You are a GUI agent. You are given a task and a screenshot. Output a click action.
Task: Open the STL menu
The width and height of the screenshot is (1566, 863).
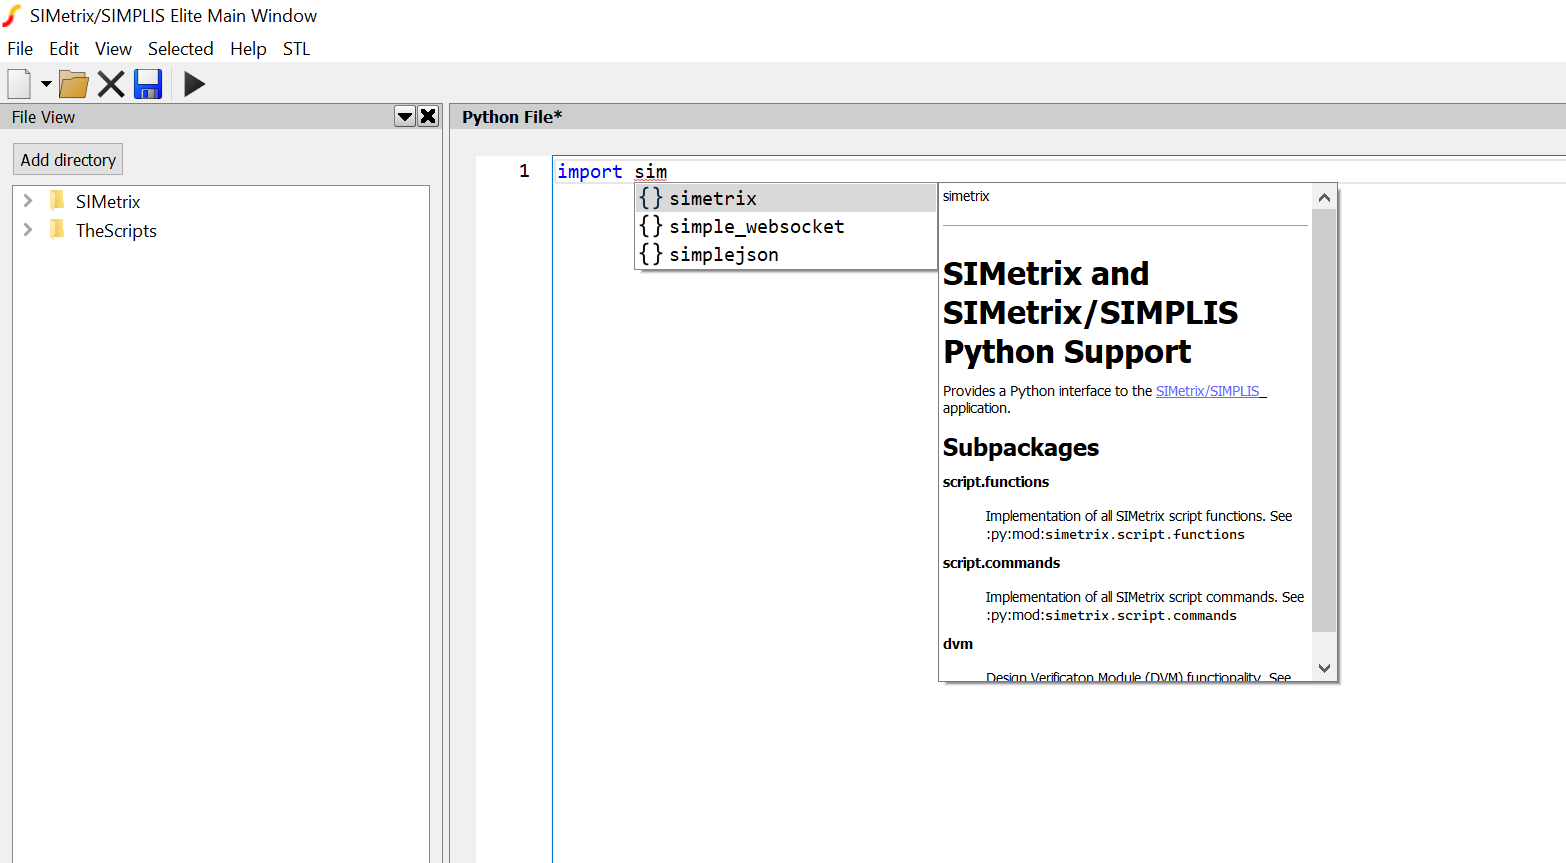point(296,48)
